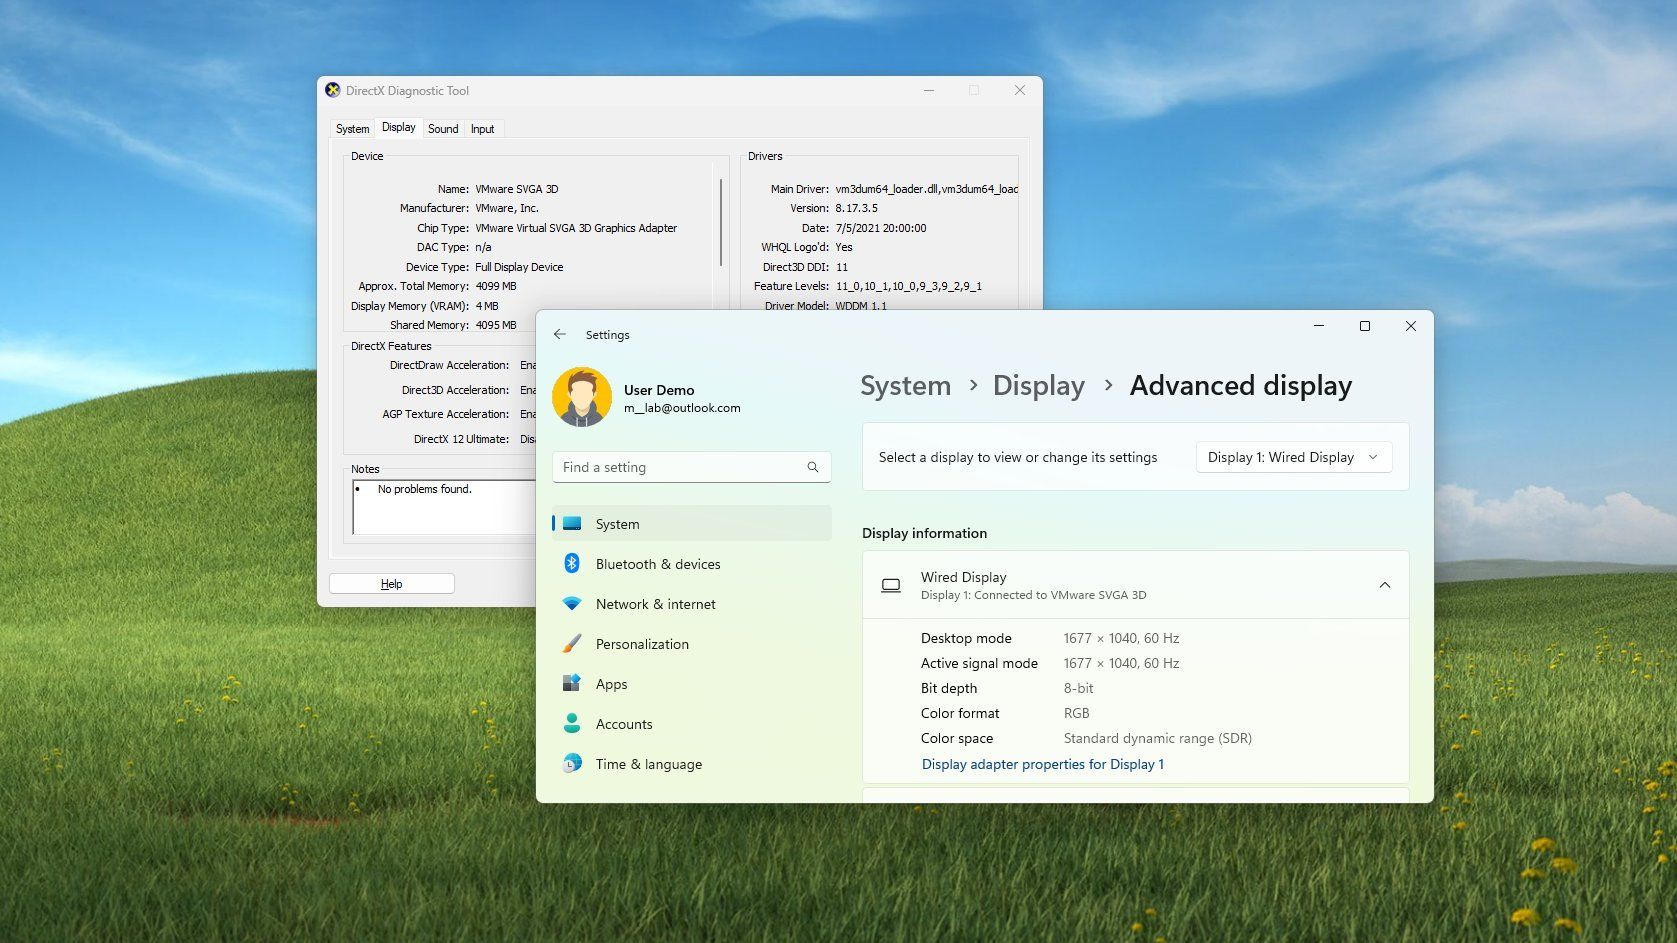This screenshot has width=1677, height=943.
Task: Click the Approx. Total Memory 4099 MB value
Action: click(x=496, y=286)
